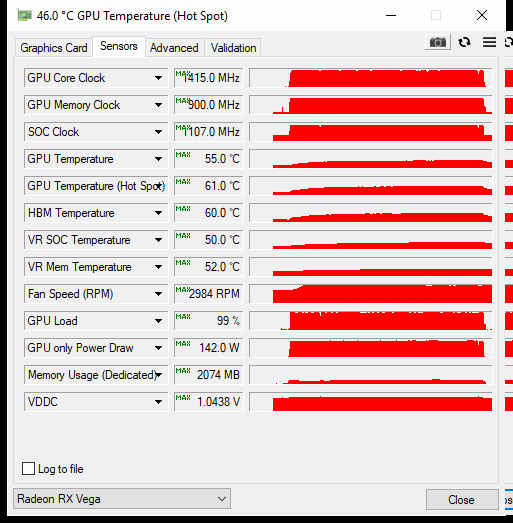The image size is (513, 523).
Task: Click the Fan Speed history graph
Action: (x=371, y=294)
